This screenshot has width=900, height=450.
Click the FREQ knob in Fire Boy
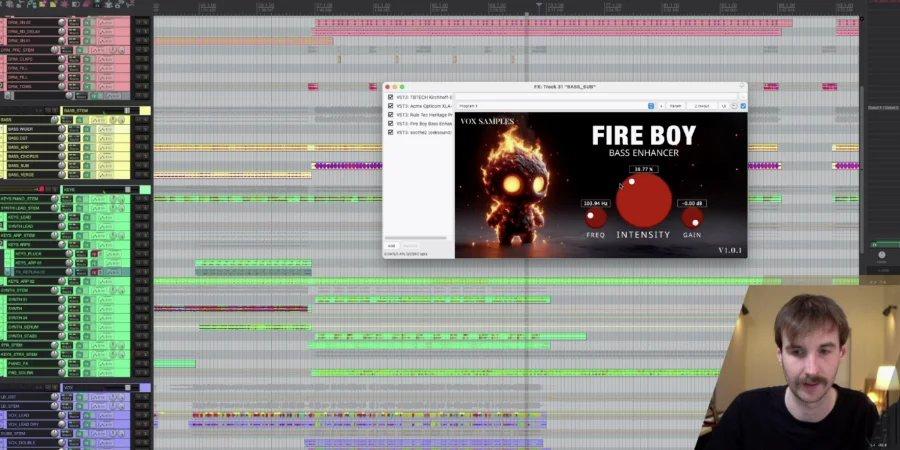click(x=596, y=218)
